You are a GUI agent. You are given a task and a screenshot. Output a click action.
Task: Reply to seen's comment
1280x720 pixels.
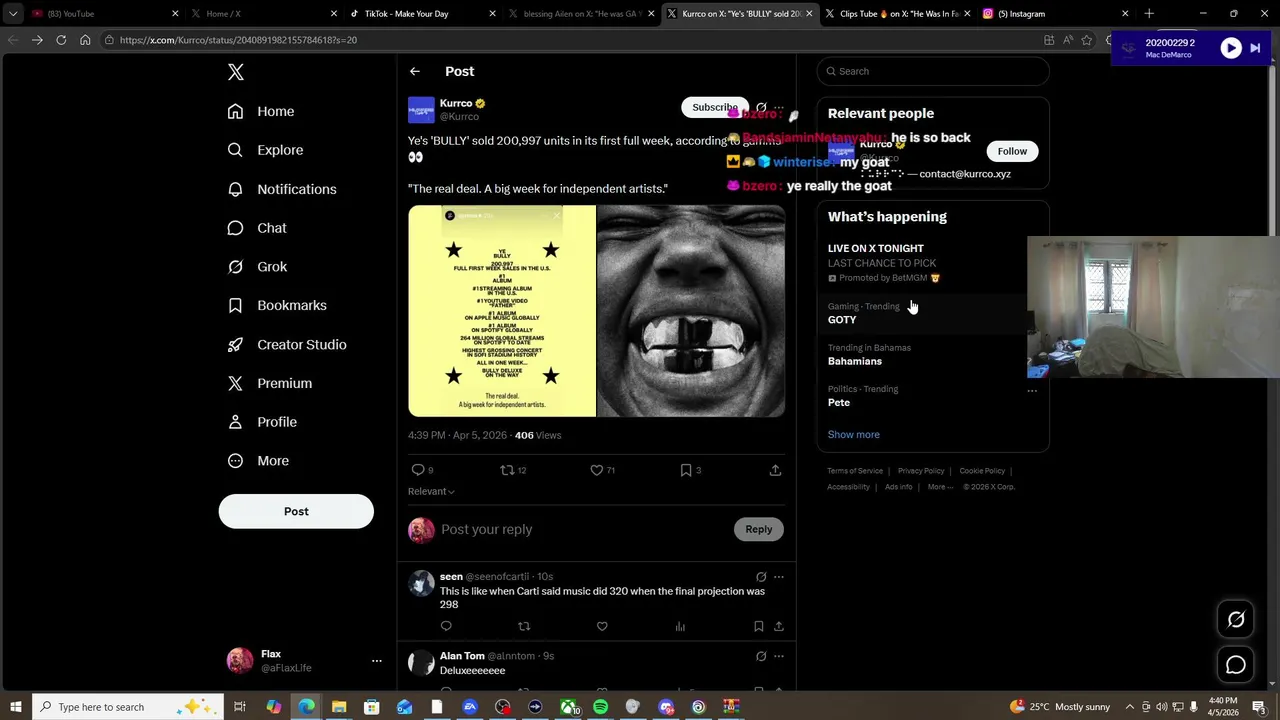446,626
